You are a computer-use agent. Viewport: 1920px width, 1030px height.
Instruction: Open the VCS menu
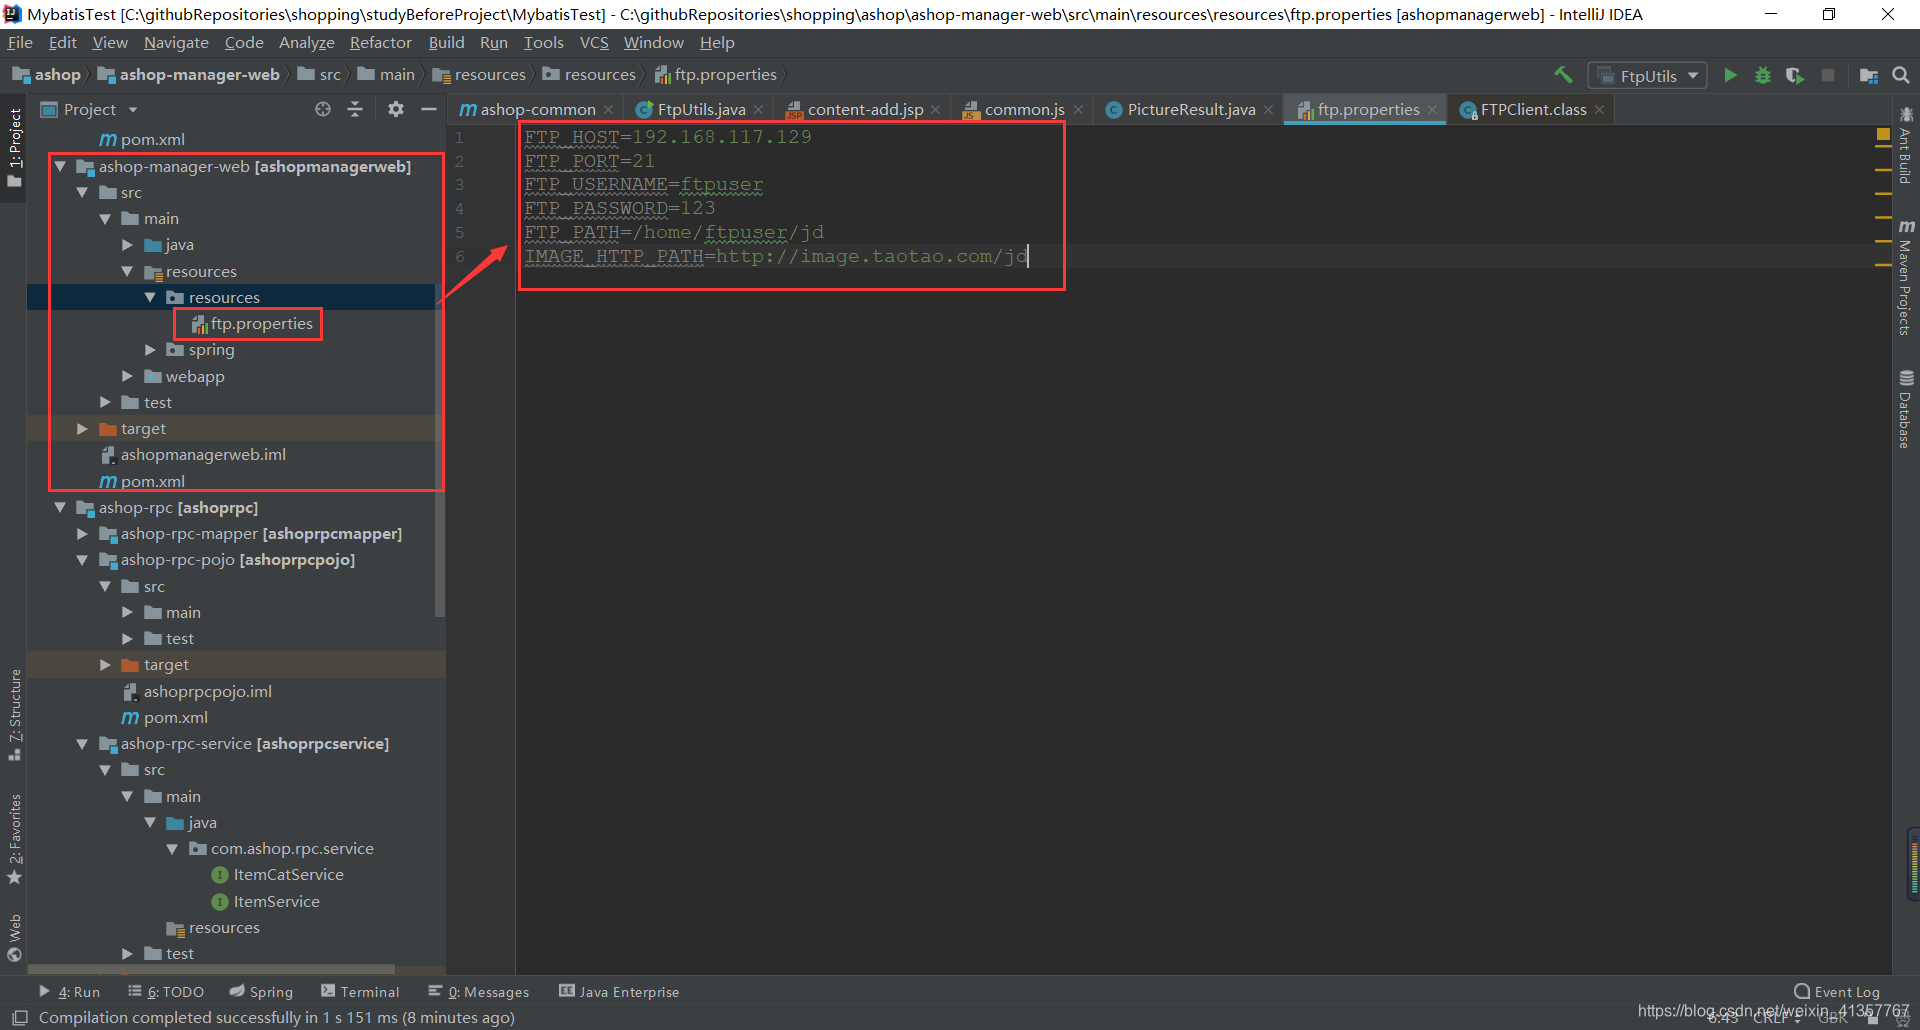tap(594, 42)
